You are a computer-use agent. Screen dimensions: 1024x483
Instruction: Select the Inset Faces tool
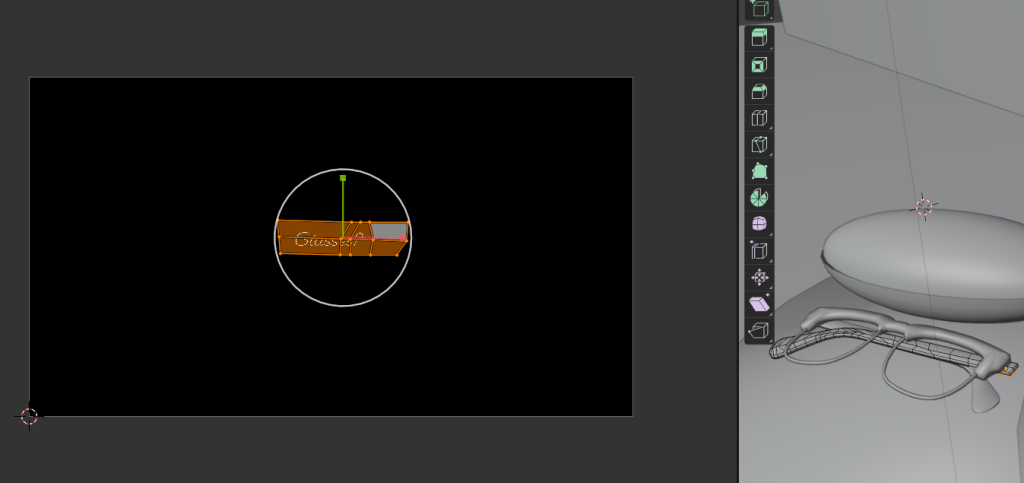(759, 65)
